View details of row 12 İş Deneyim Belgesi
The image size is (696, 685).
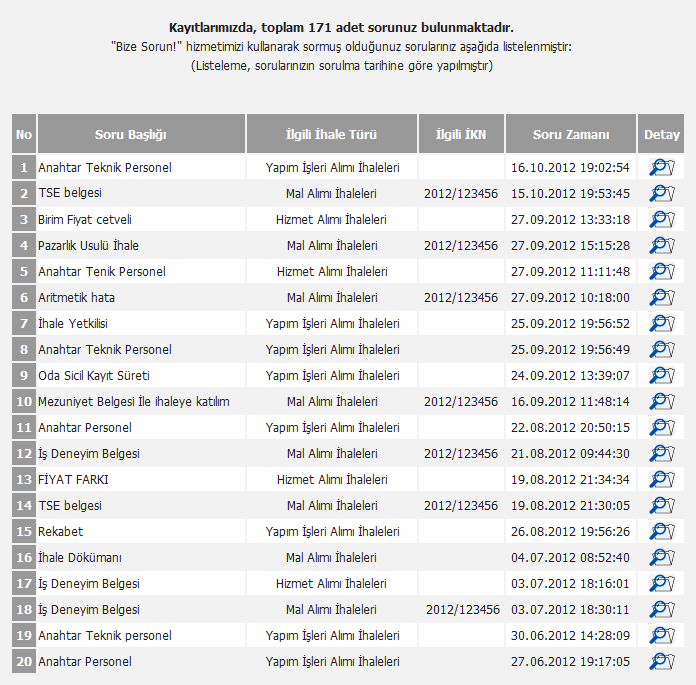click(x=662, y=453)
